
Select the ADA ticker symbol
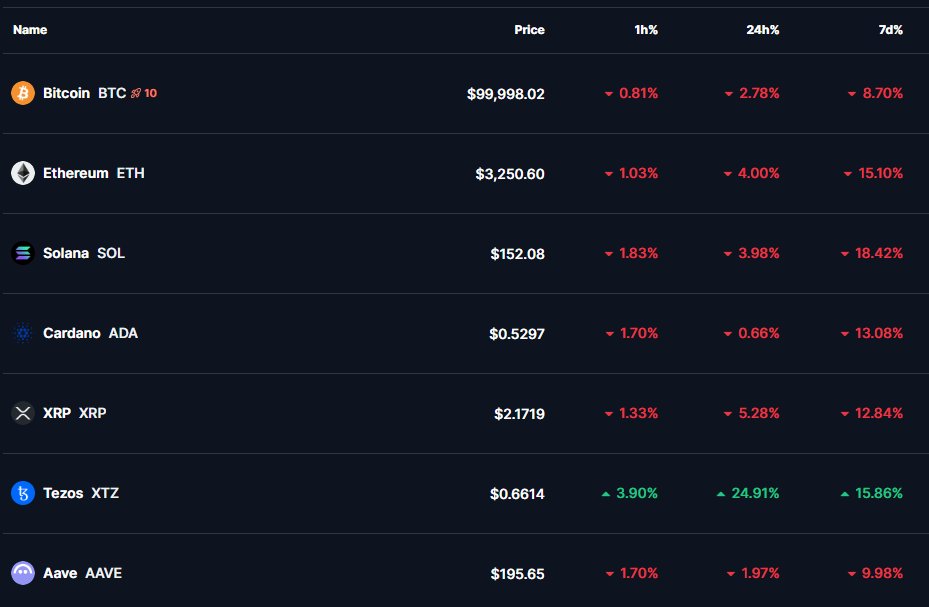tap(123, 333)
